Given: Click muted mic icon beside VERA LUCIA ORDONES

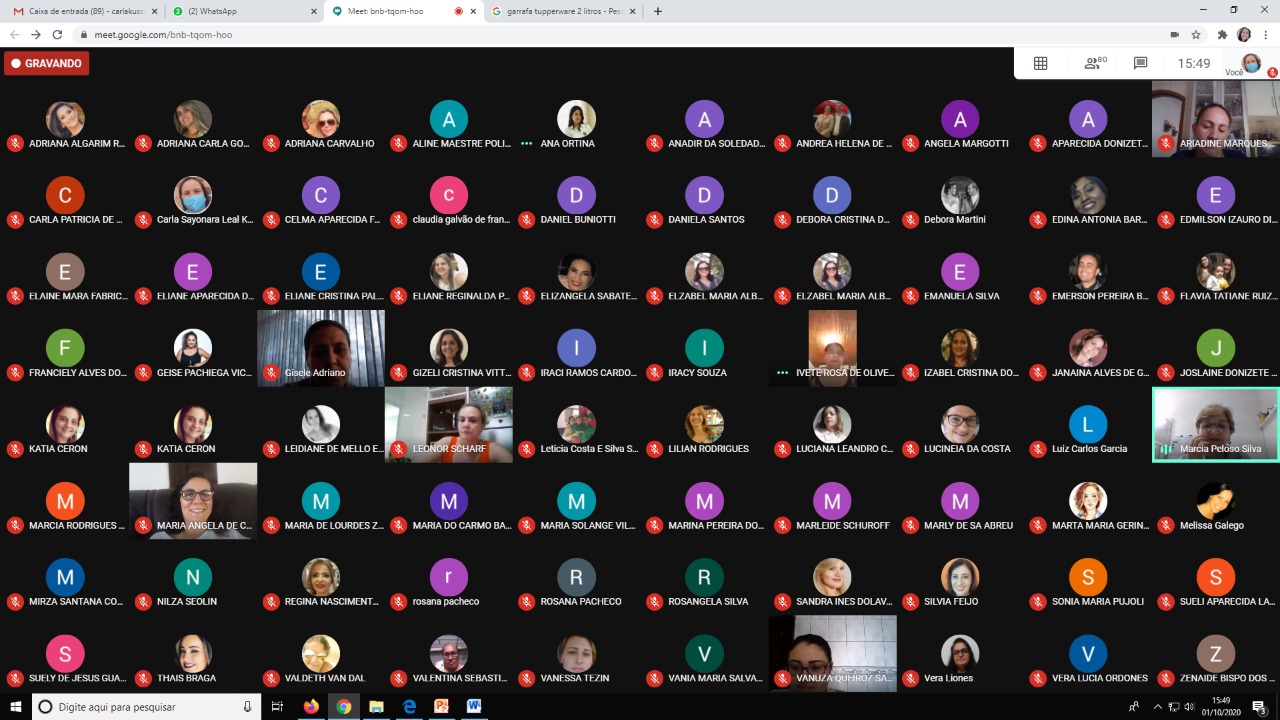Looking at the screenshot, I should click(1038, 678).
